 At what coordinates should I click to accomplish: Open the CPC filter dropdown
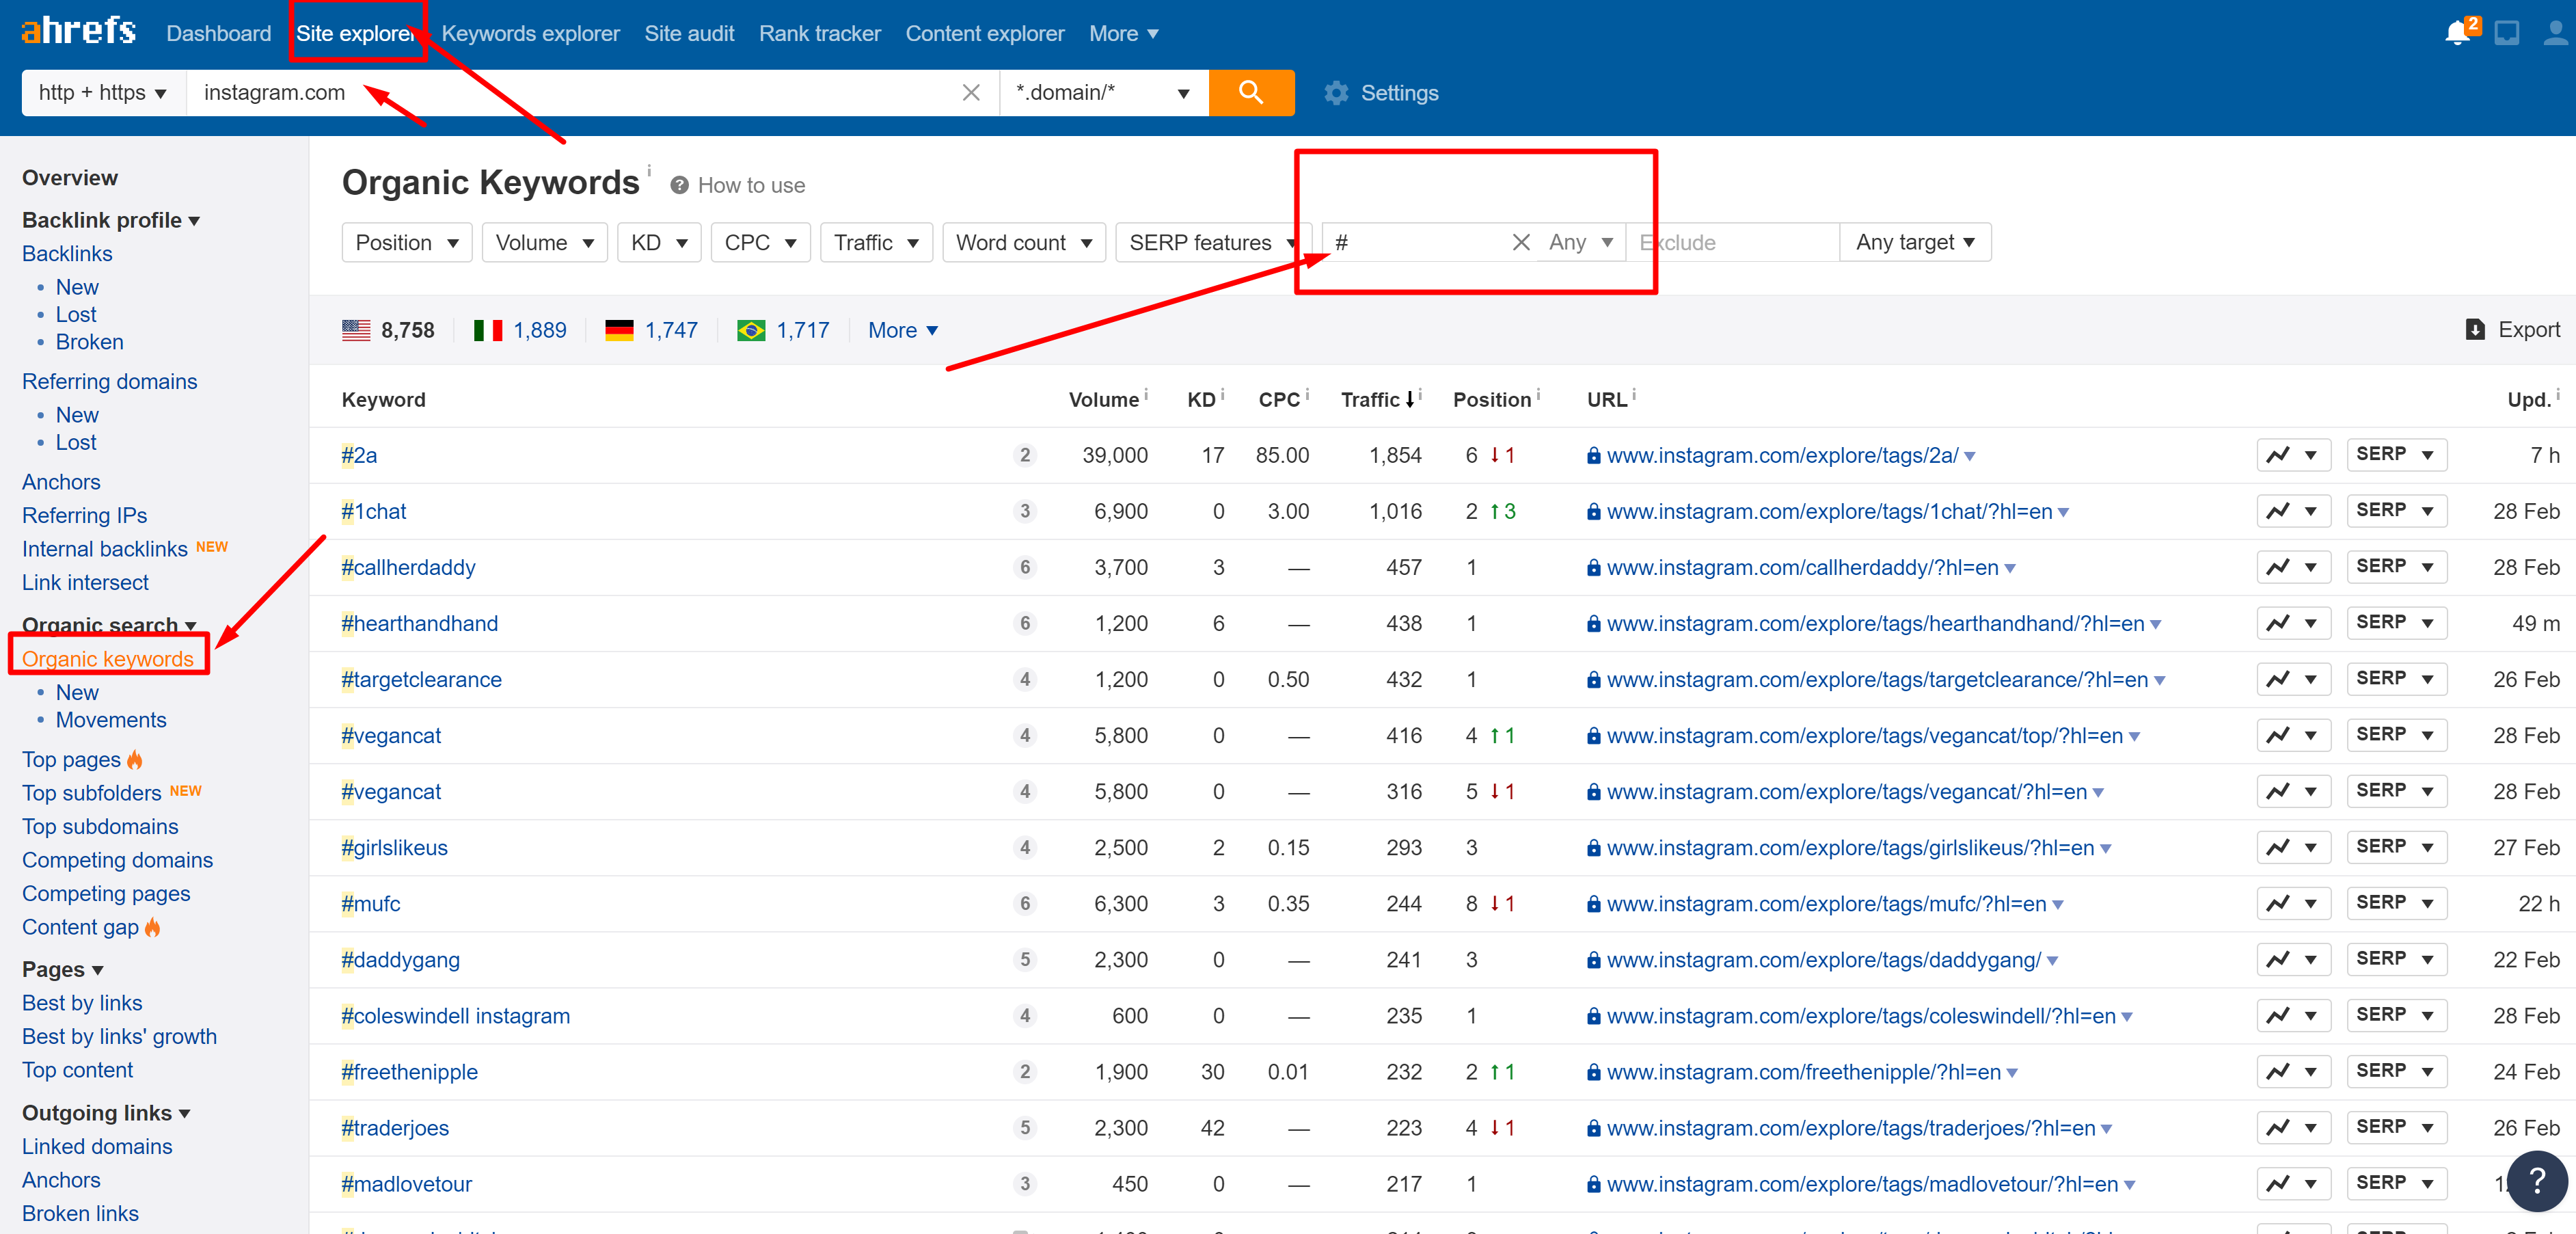(x=760, y=242)
